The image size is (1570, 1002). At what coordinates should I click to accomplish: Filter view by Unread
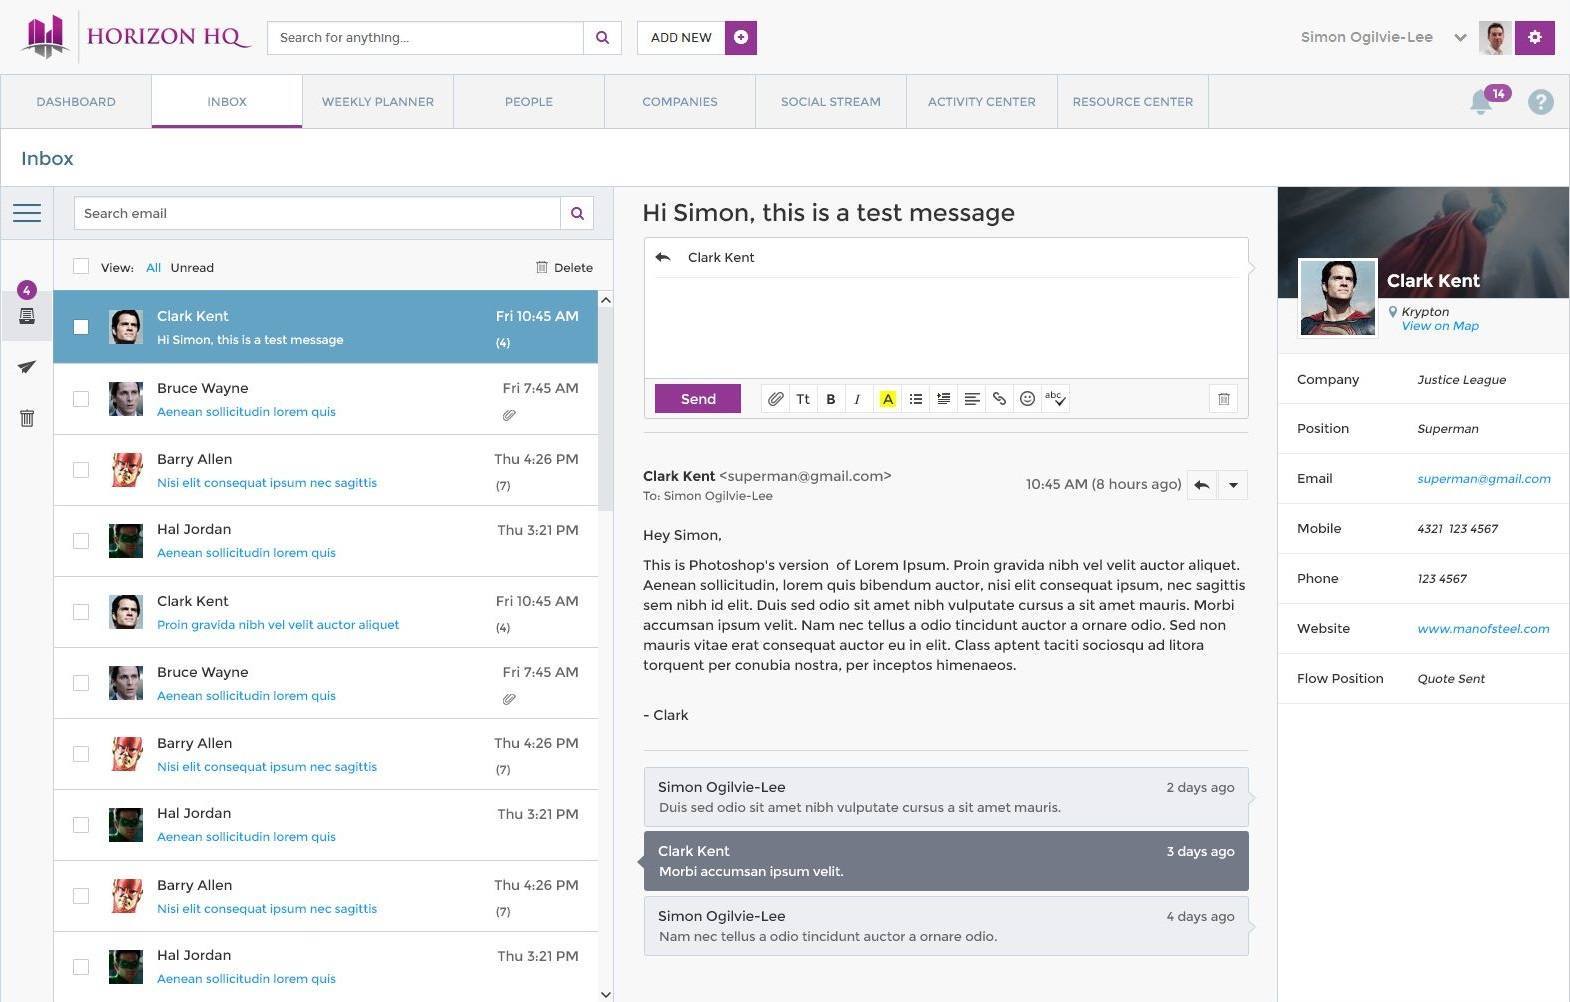click(x=192, y=267)
